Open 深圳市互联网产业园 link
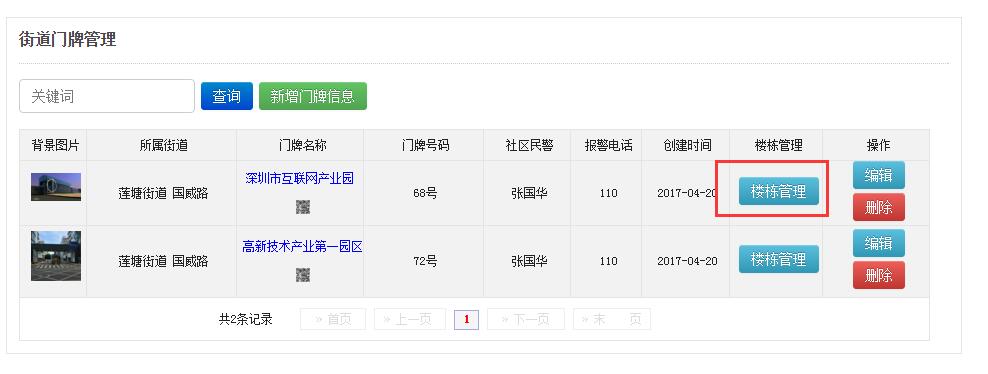This screenshot has width=988, height=374. pyautogui.click(x=299, y=178)
